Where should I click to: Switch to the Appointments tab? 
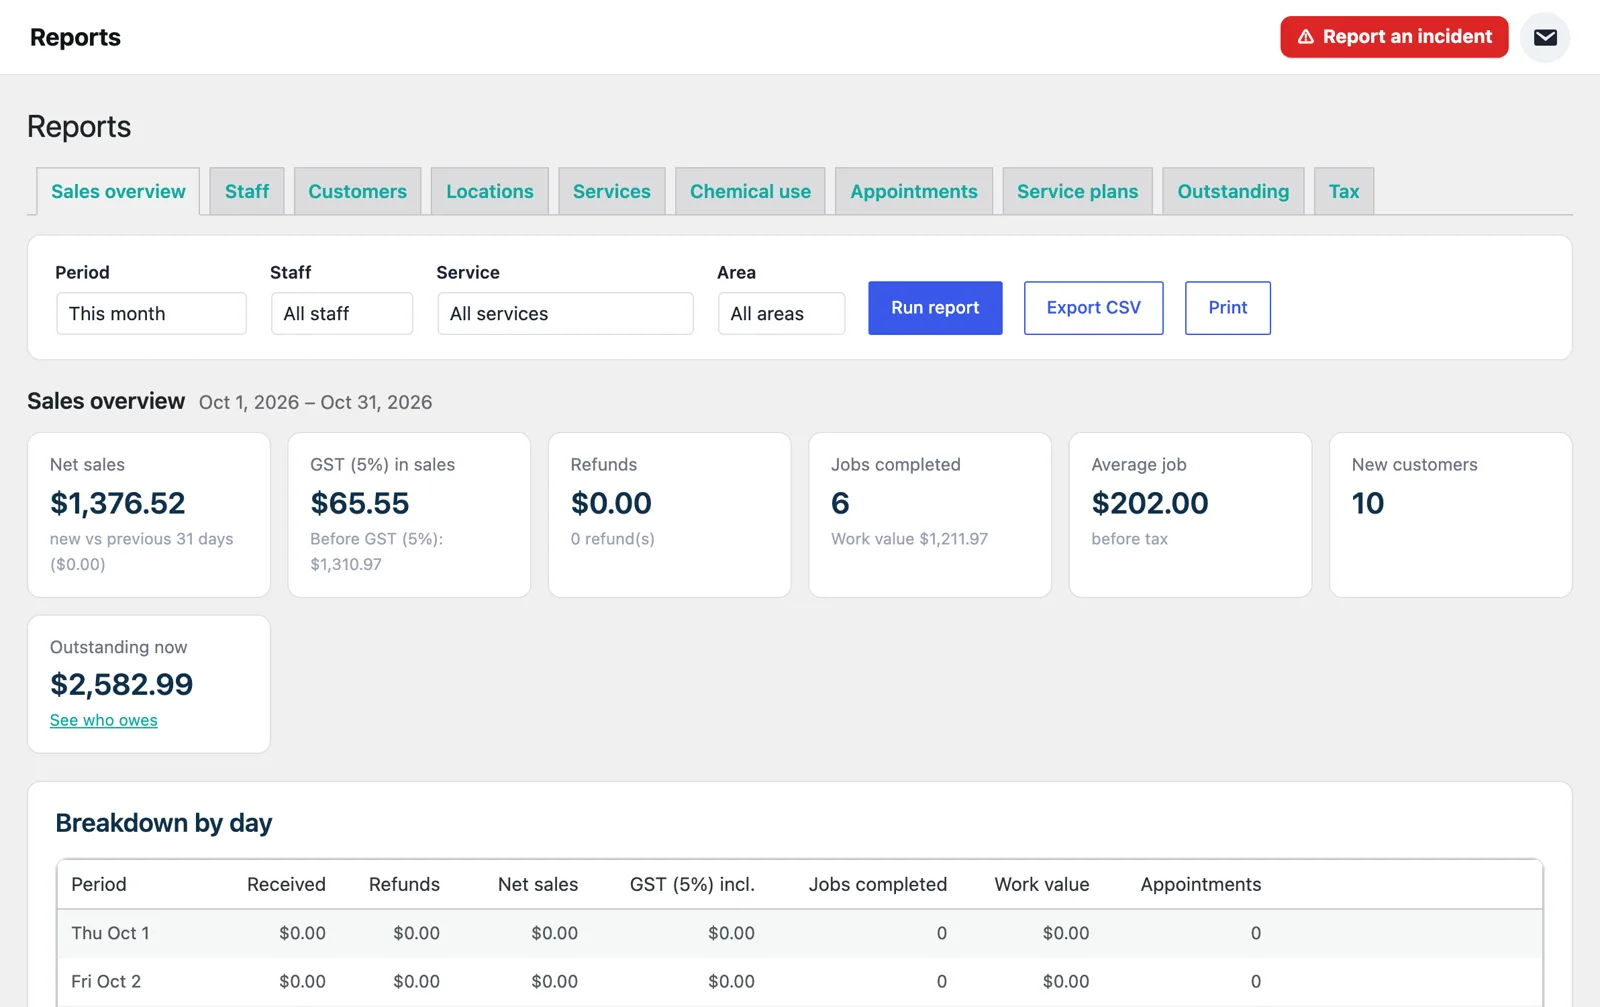[x=914, y=191]
